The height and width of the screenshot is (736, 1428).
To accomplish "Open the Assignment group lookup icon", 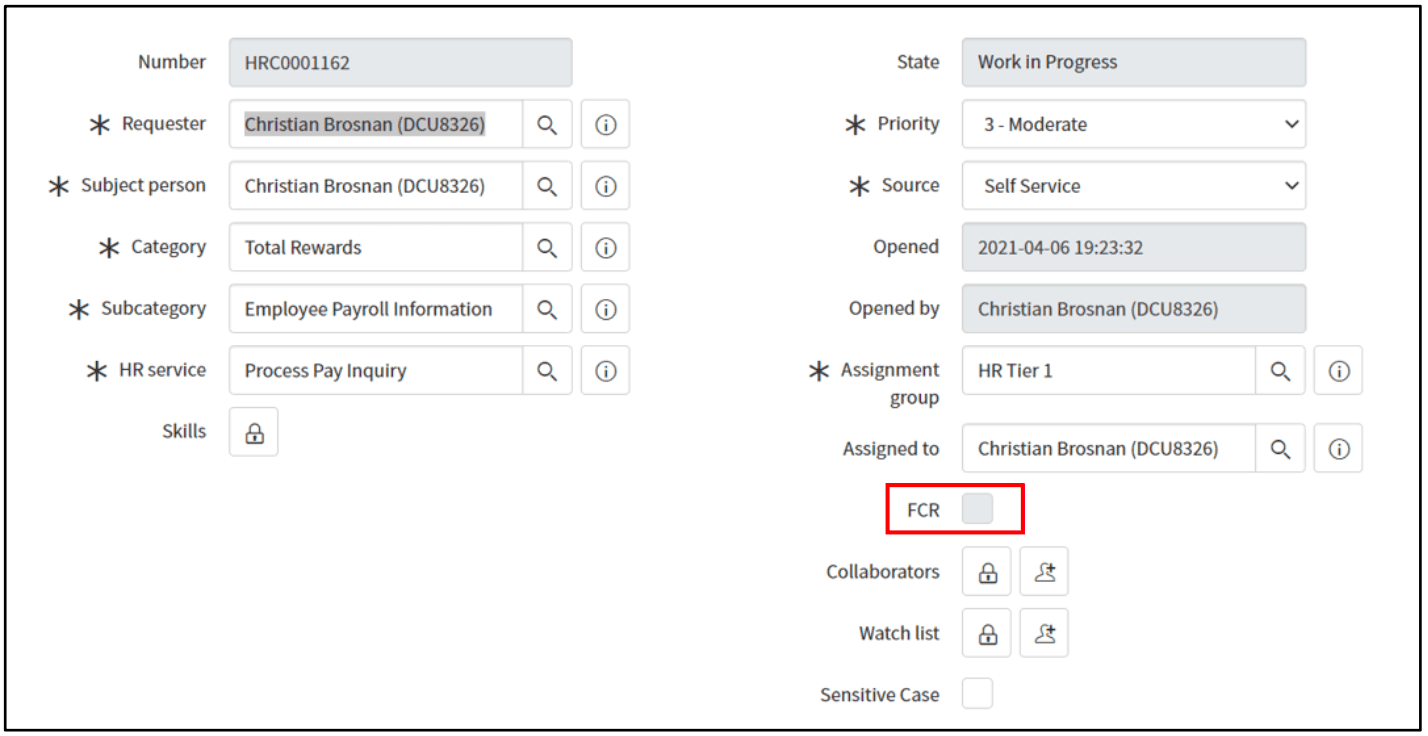I will pyautogui.click(x=1280, y=370).
